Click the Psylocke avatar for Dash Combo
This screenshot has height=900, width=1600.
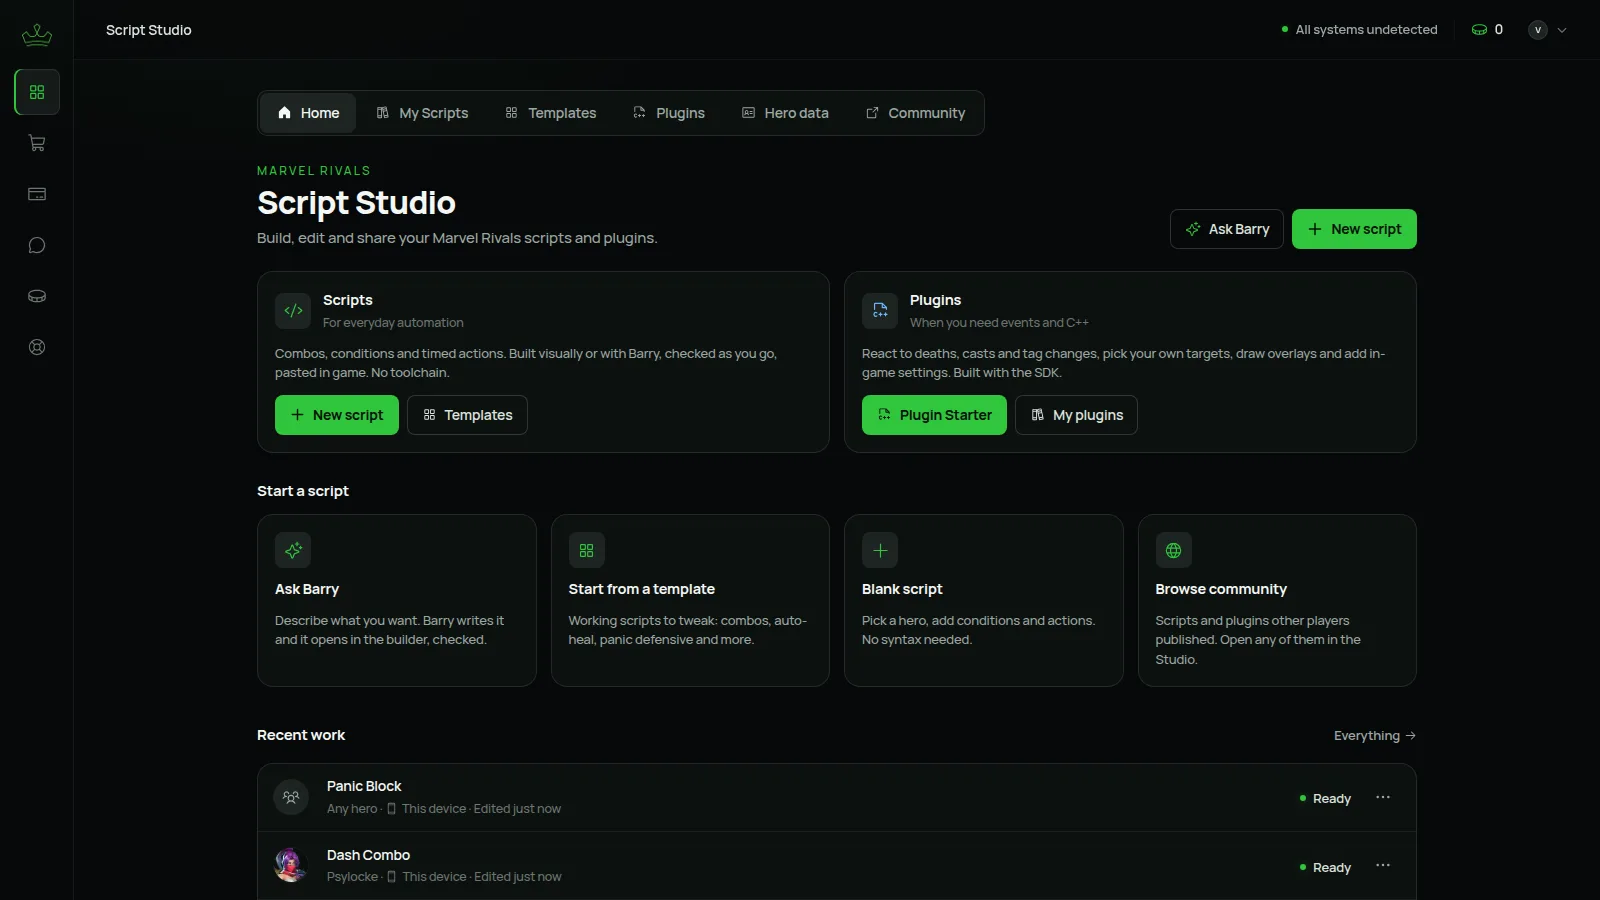(291, 865)
